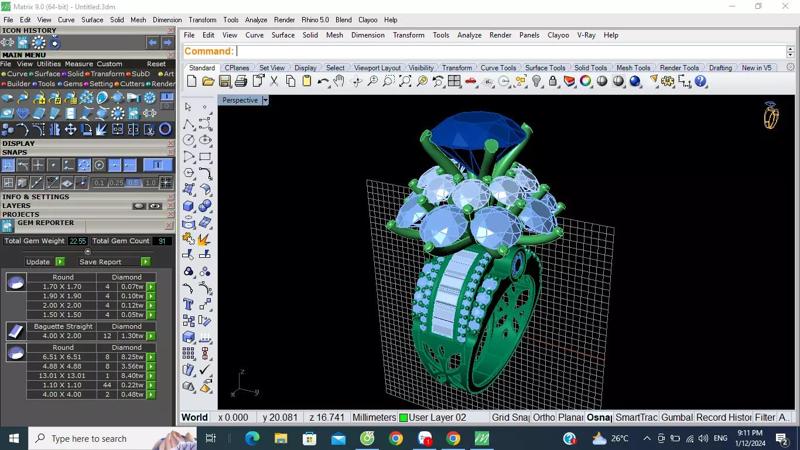Click the Save Report button

click(x=114, y=262)
